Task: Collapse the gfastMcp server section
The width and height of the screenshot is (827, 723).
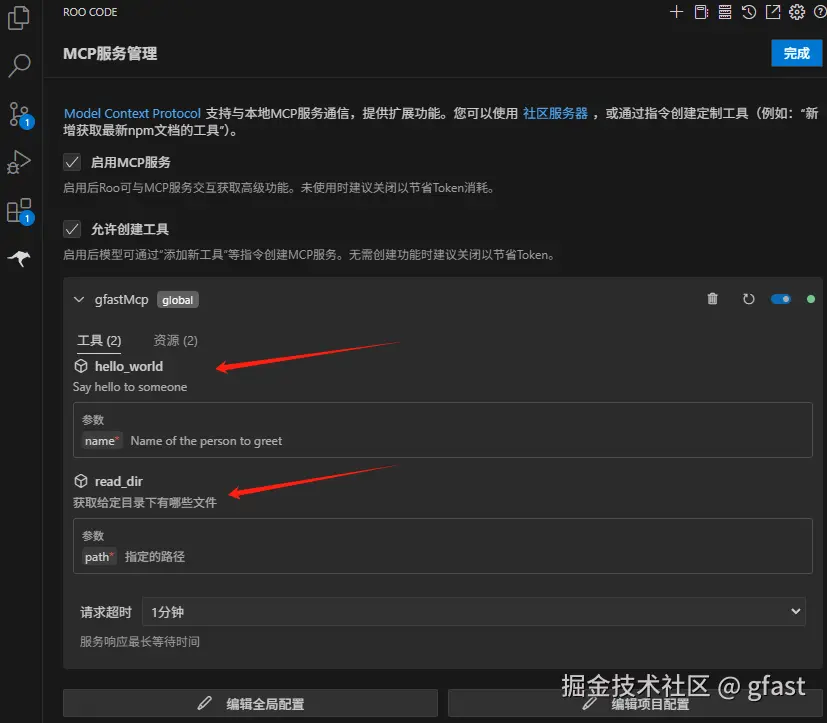Action: (79, 300)
